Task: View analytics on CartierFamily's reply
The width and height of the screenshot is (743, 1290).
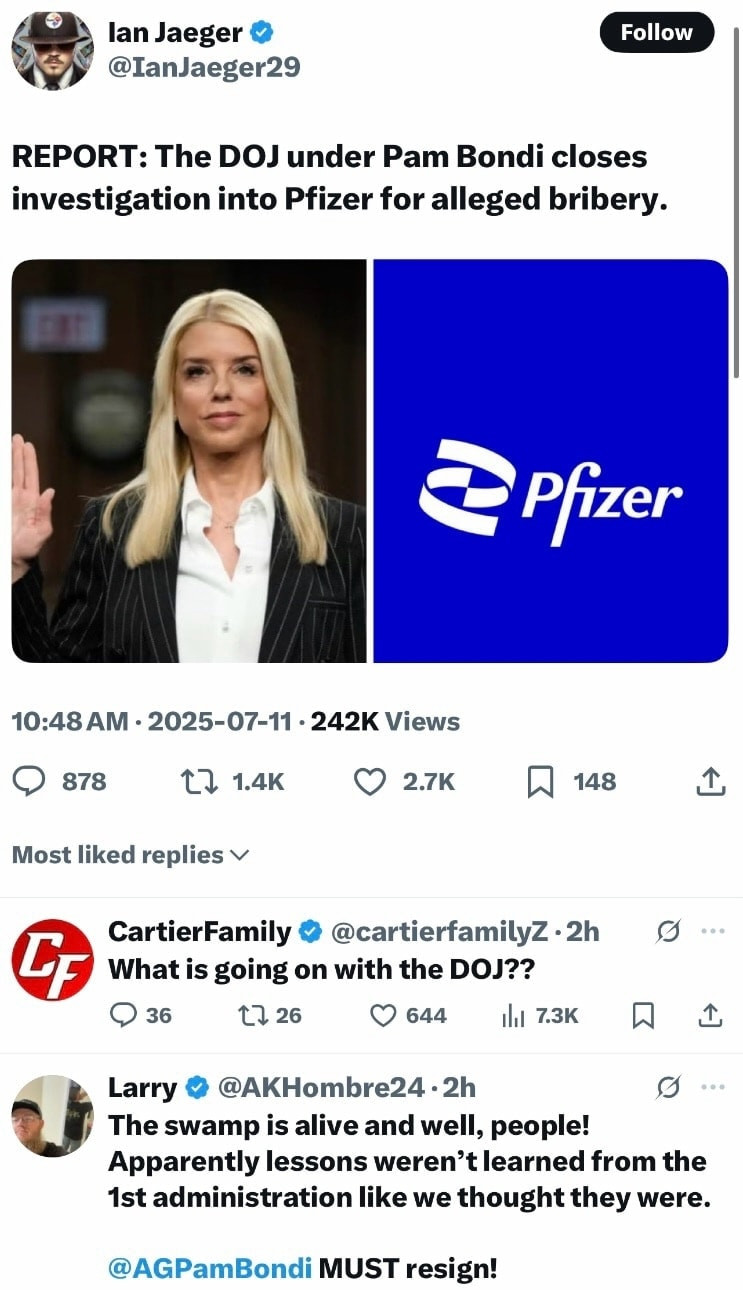Action: coord(513,1015)
